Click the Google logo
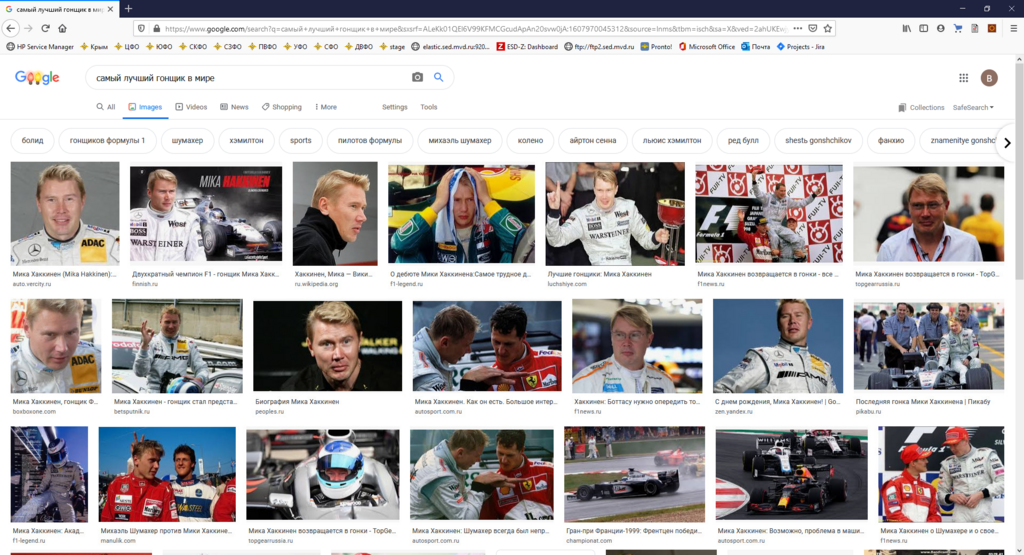This screenshot has width=1024, height=555. click(x=37, y=78)
